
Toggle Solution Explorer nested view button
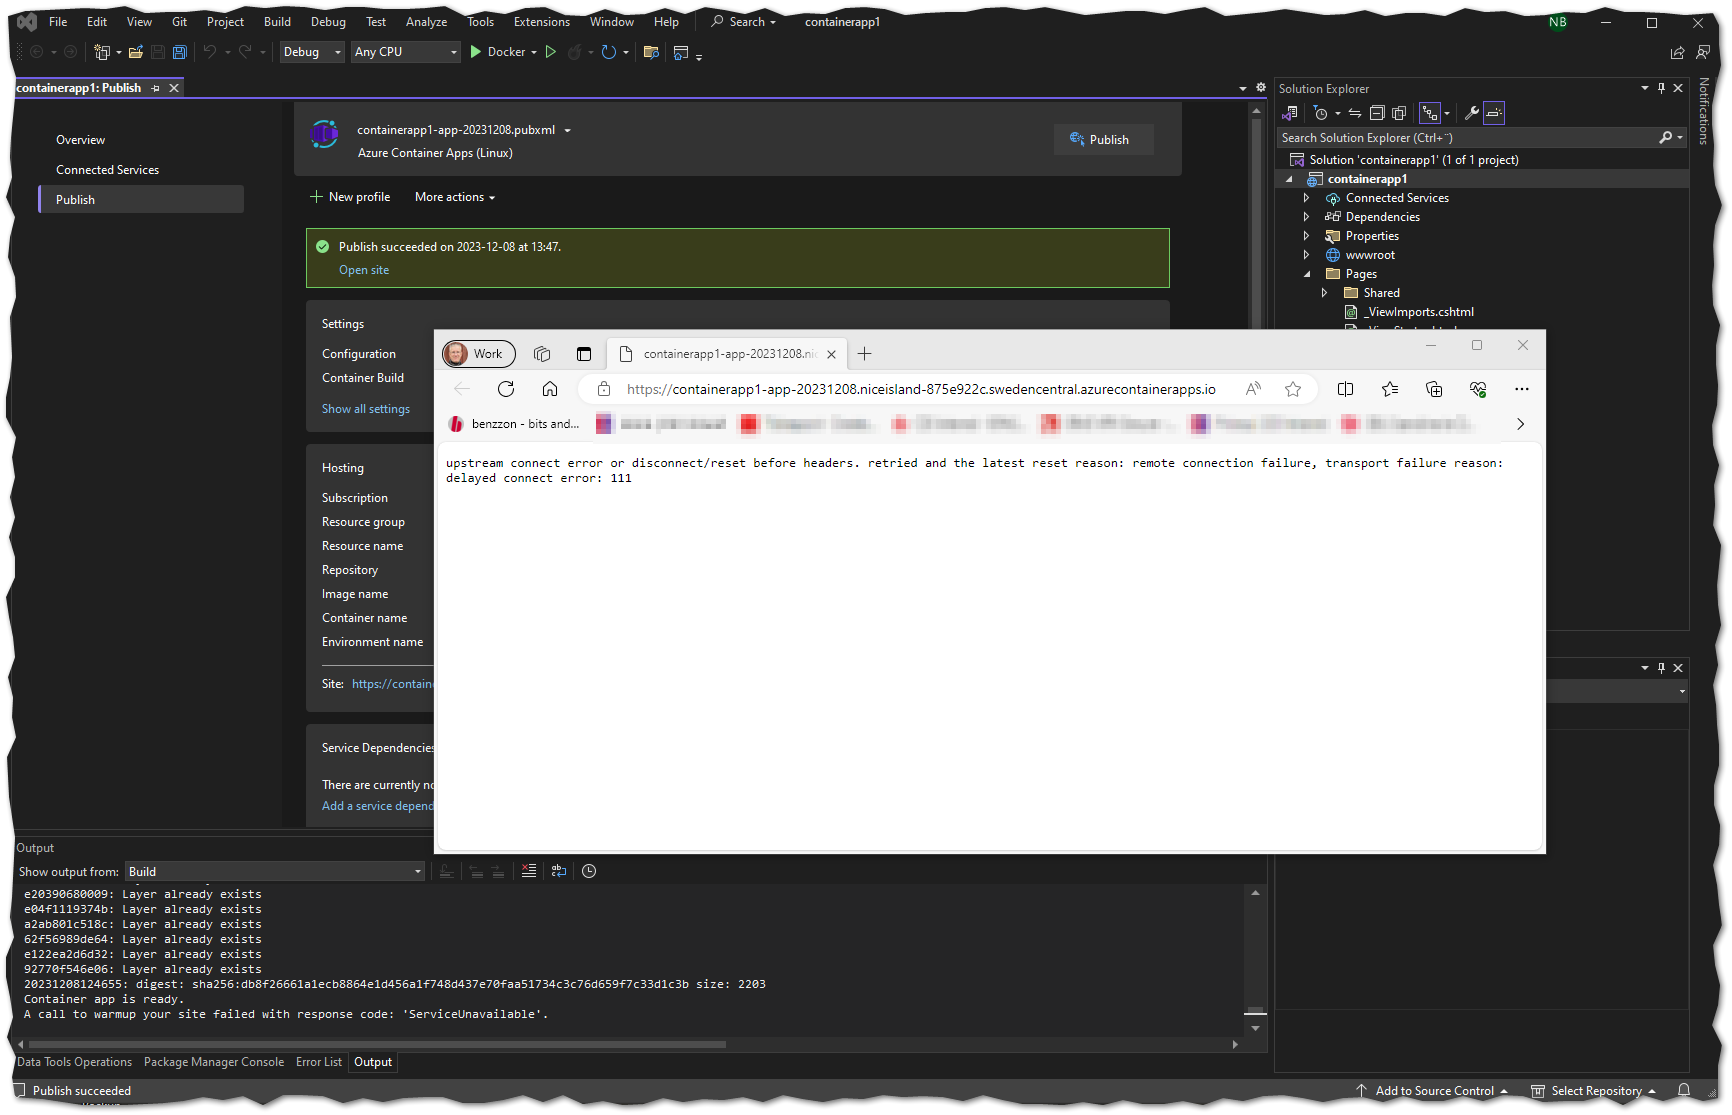(x=1430, y=113)
